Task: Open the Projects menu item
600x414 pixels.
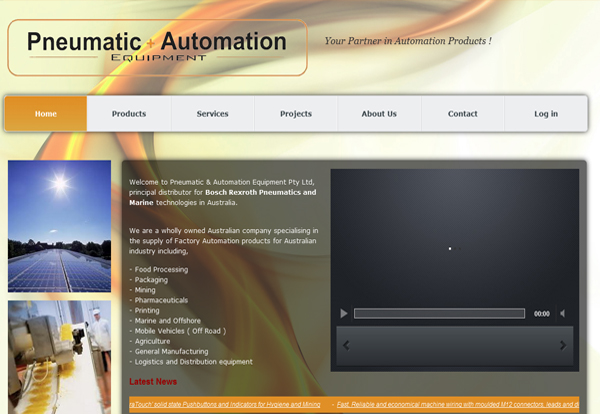Action: [x=296, y=114]
